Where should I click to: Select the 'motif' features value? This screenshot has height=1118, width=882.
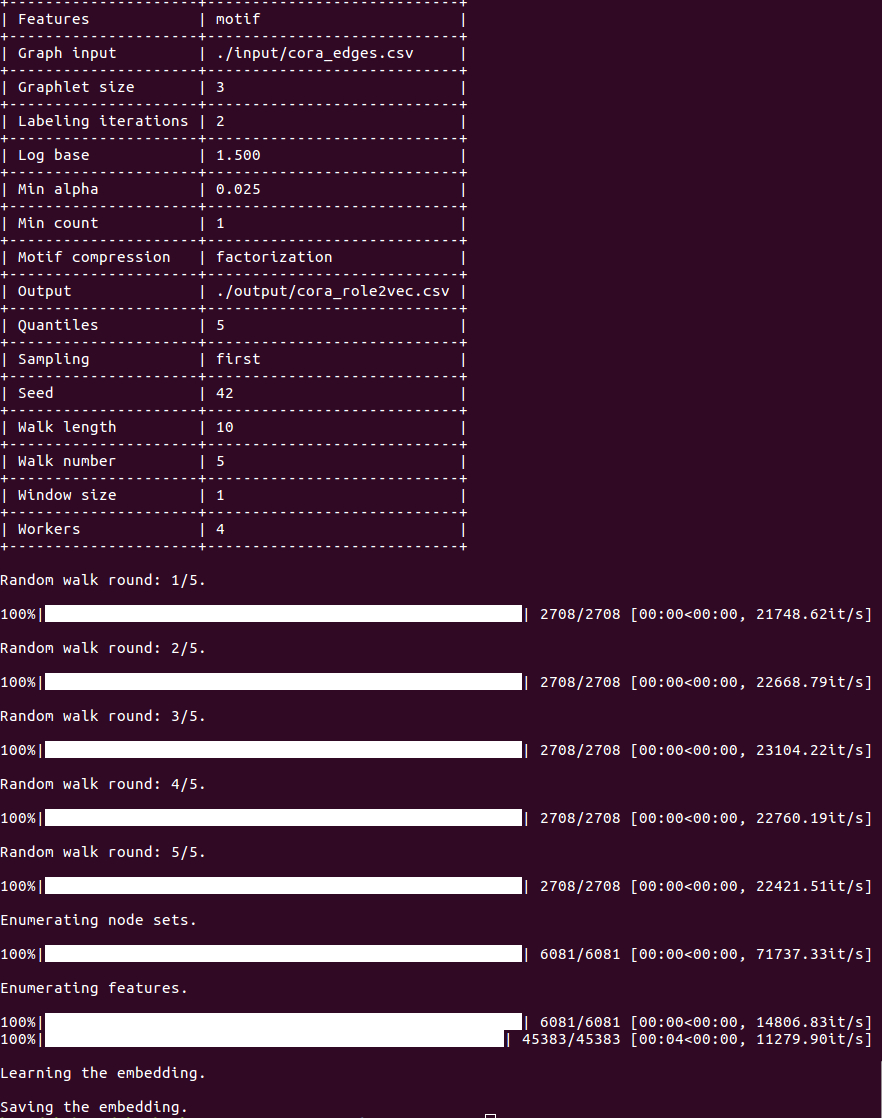pyautogui.click(x=238, y=19)
